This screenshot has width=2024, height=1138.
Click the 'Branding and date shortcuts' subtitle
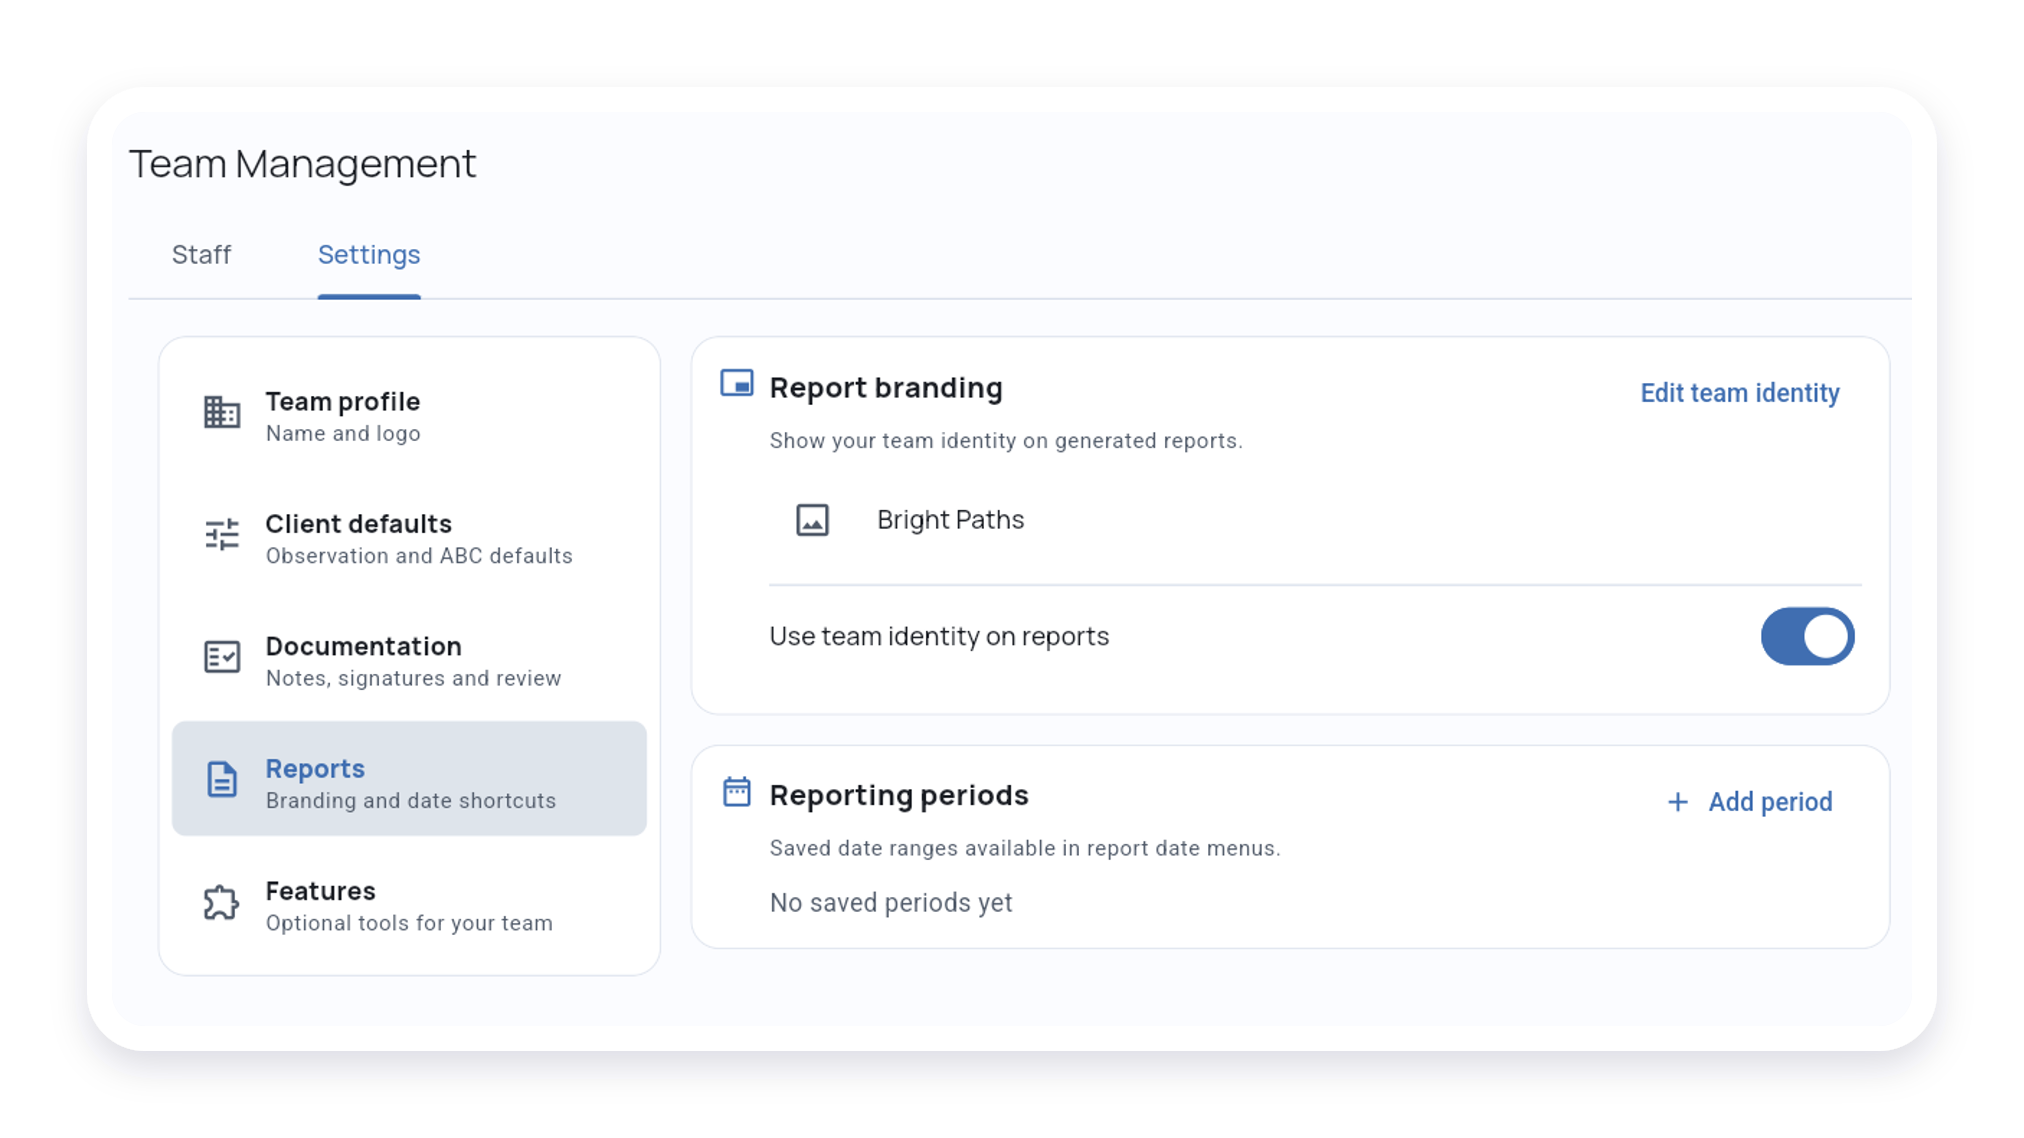pos(410,801)
